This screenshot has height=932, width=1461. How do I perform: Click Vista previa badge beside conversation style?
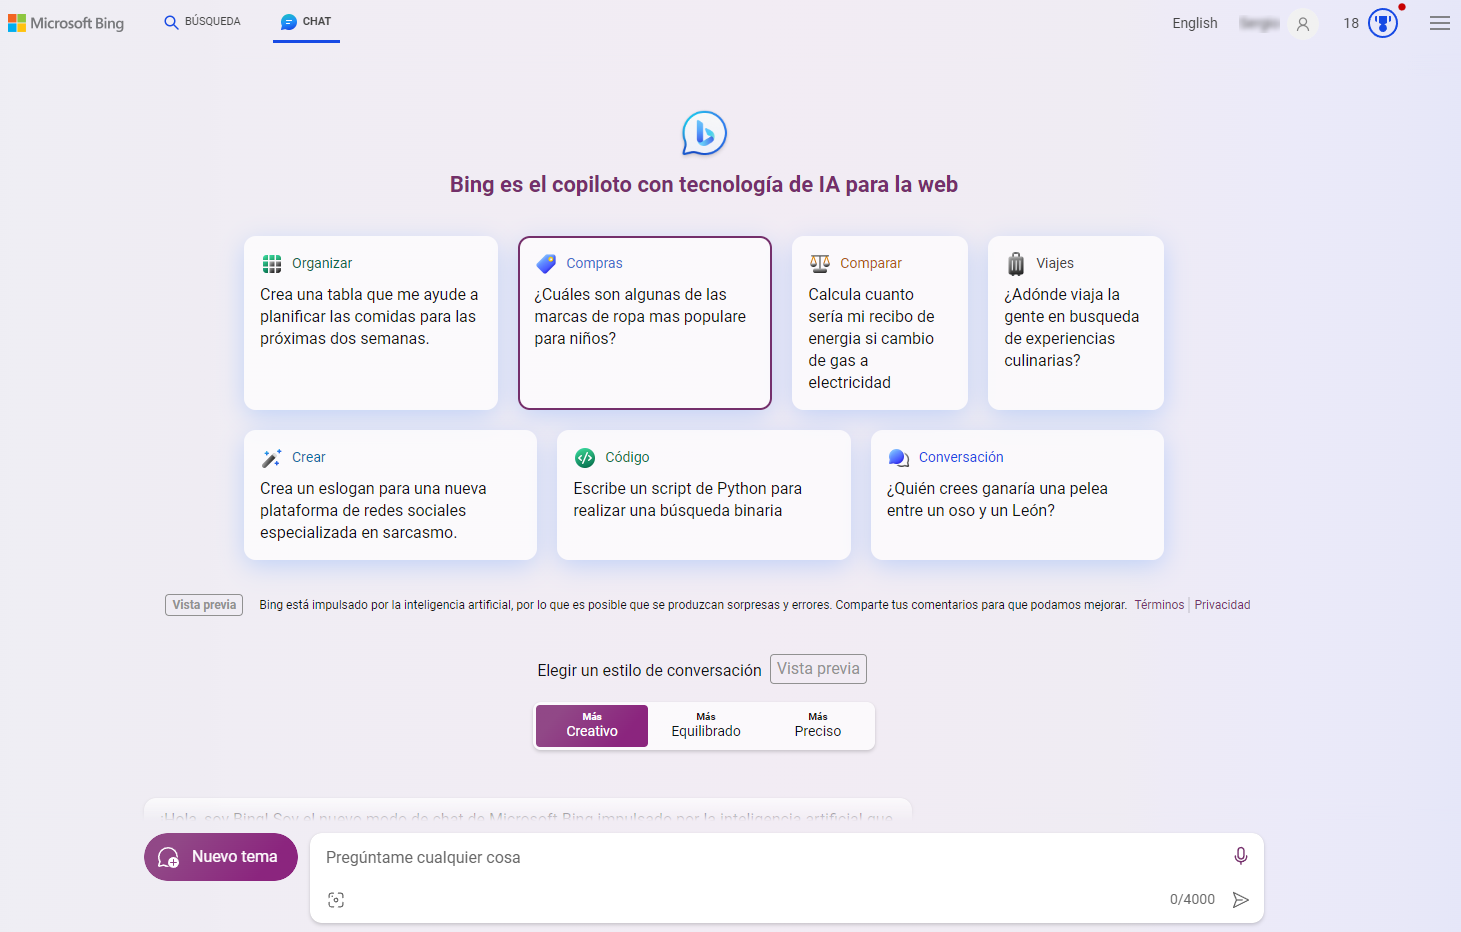click(818, 669)
